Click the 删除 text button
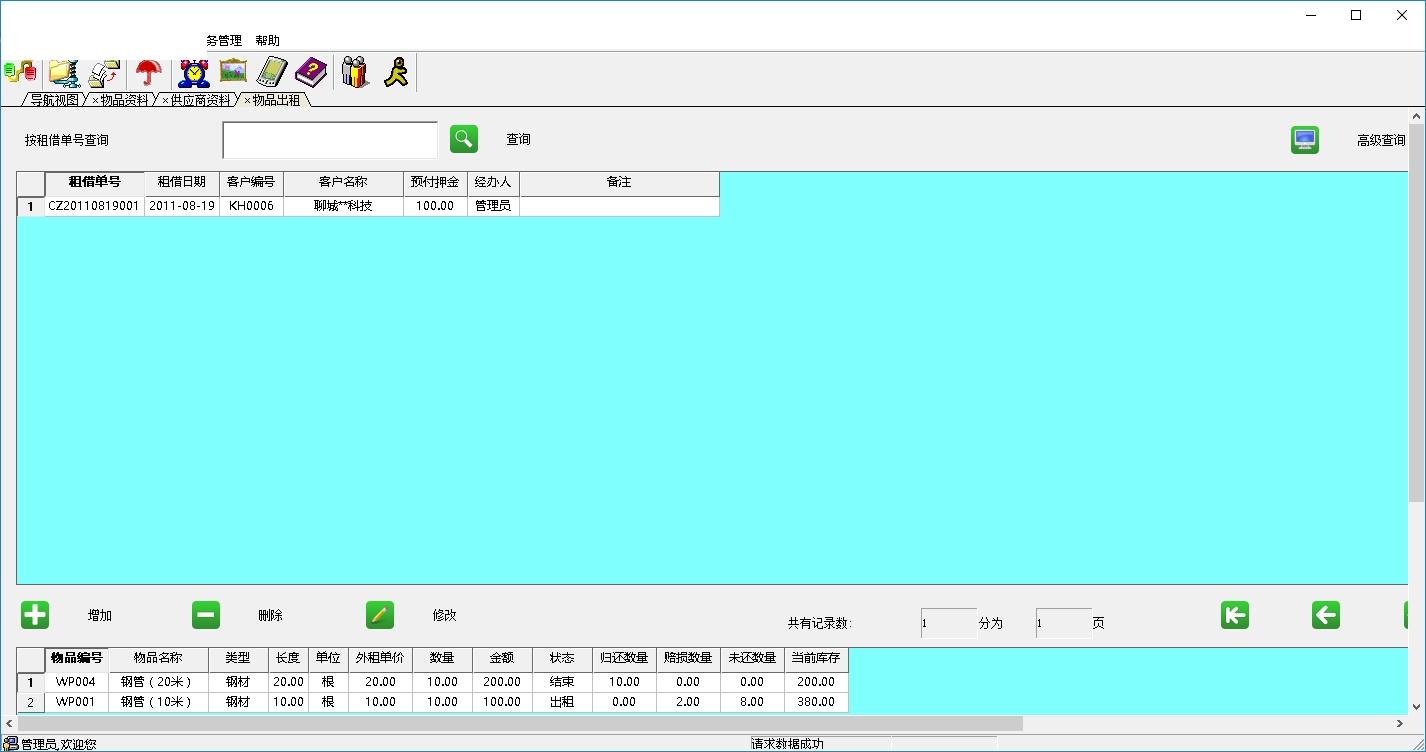1426x752 pixels. point(270,616)
